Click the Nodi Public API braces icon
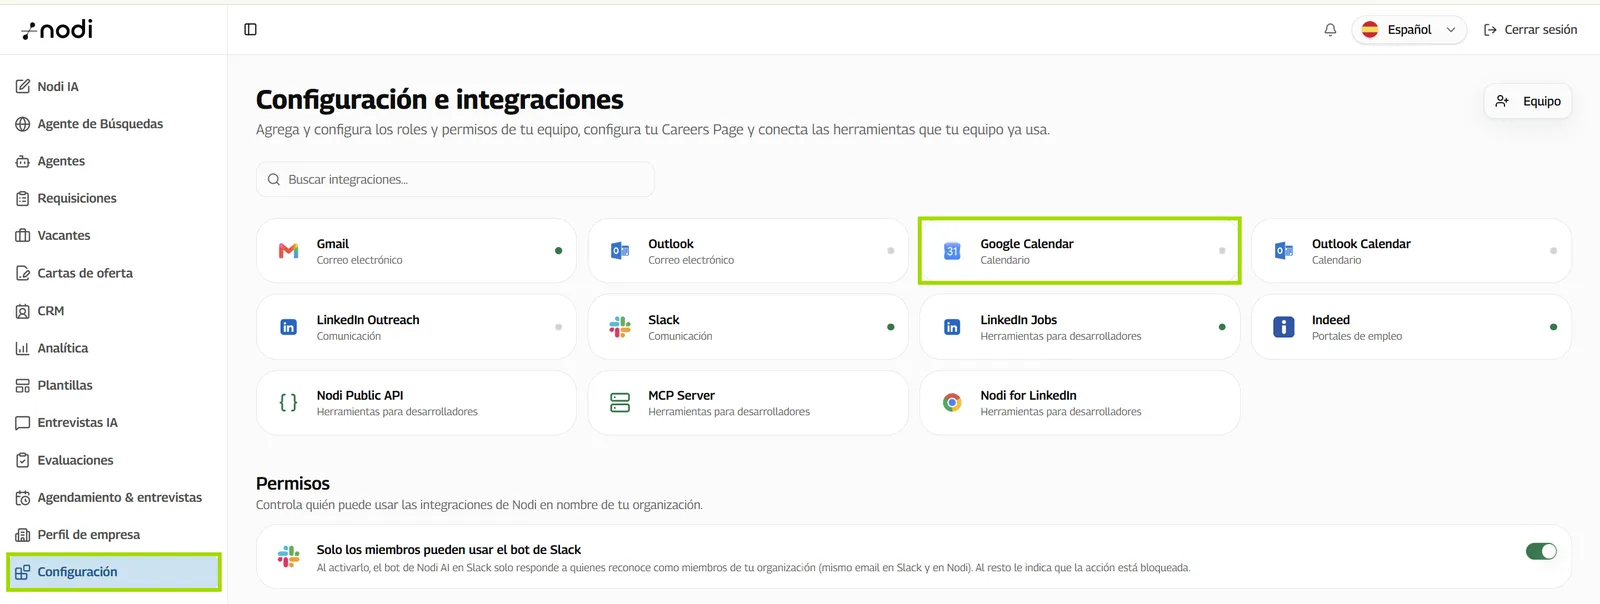Image resolution: width=1600 pixels, height=604 pixels. coord(288,403)
